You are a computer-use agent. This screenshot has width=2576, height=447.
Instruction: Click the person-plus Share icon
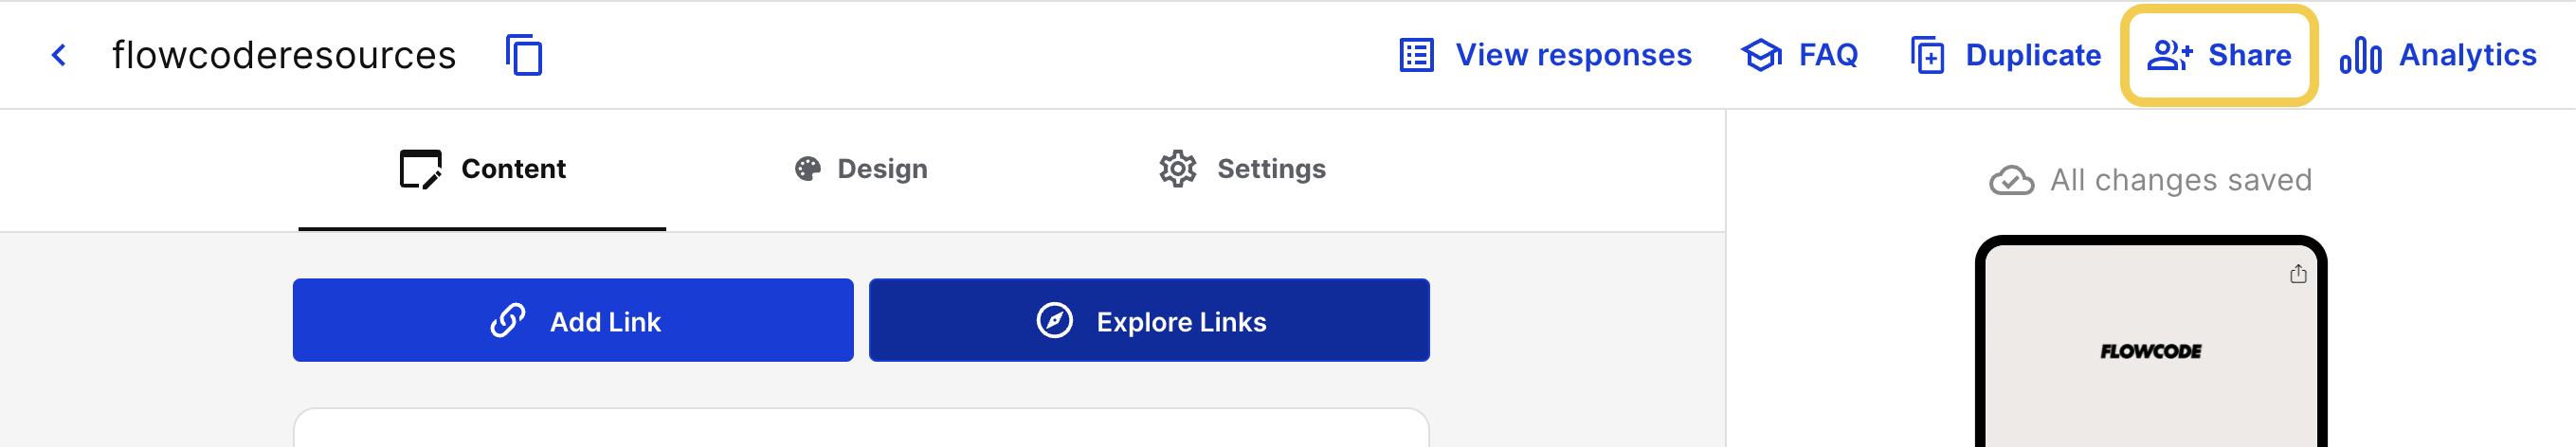(2169, 55)
